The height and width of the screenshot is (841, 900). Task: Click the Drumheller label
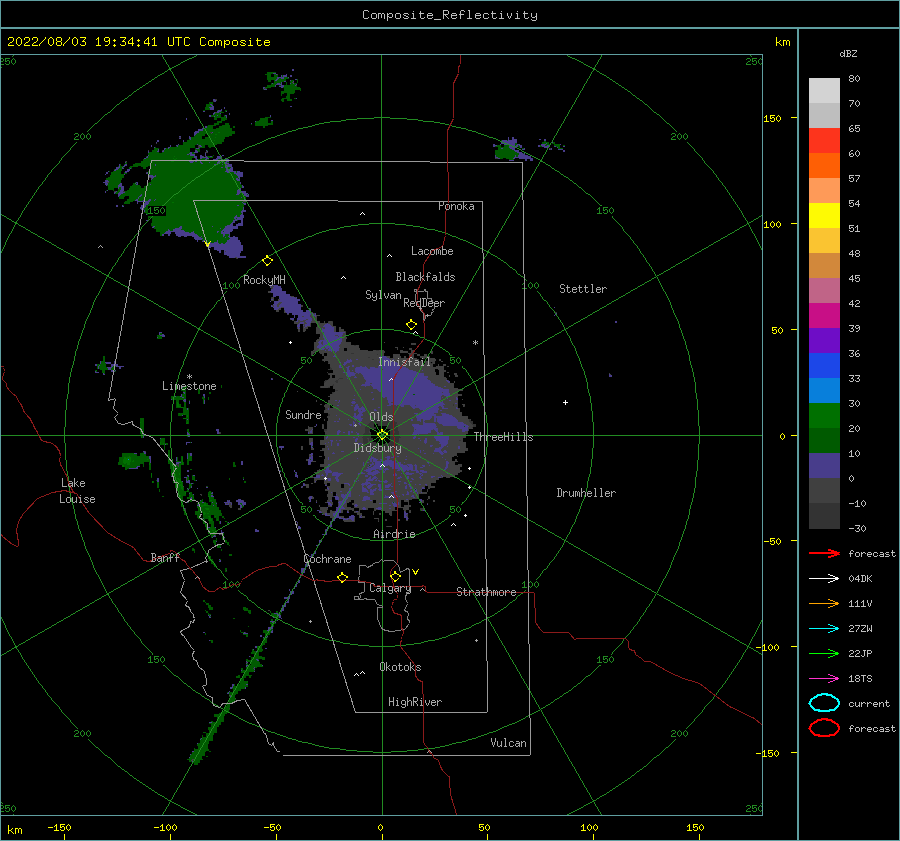coord(586,493)
